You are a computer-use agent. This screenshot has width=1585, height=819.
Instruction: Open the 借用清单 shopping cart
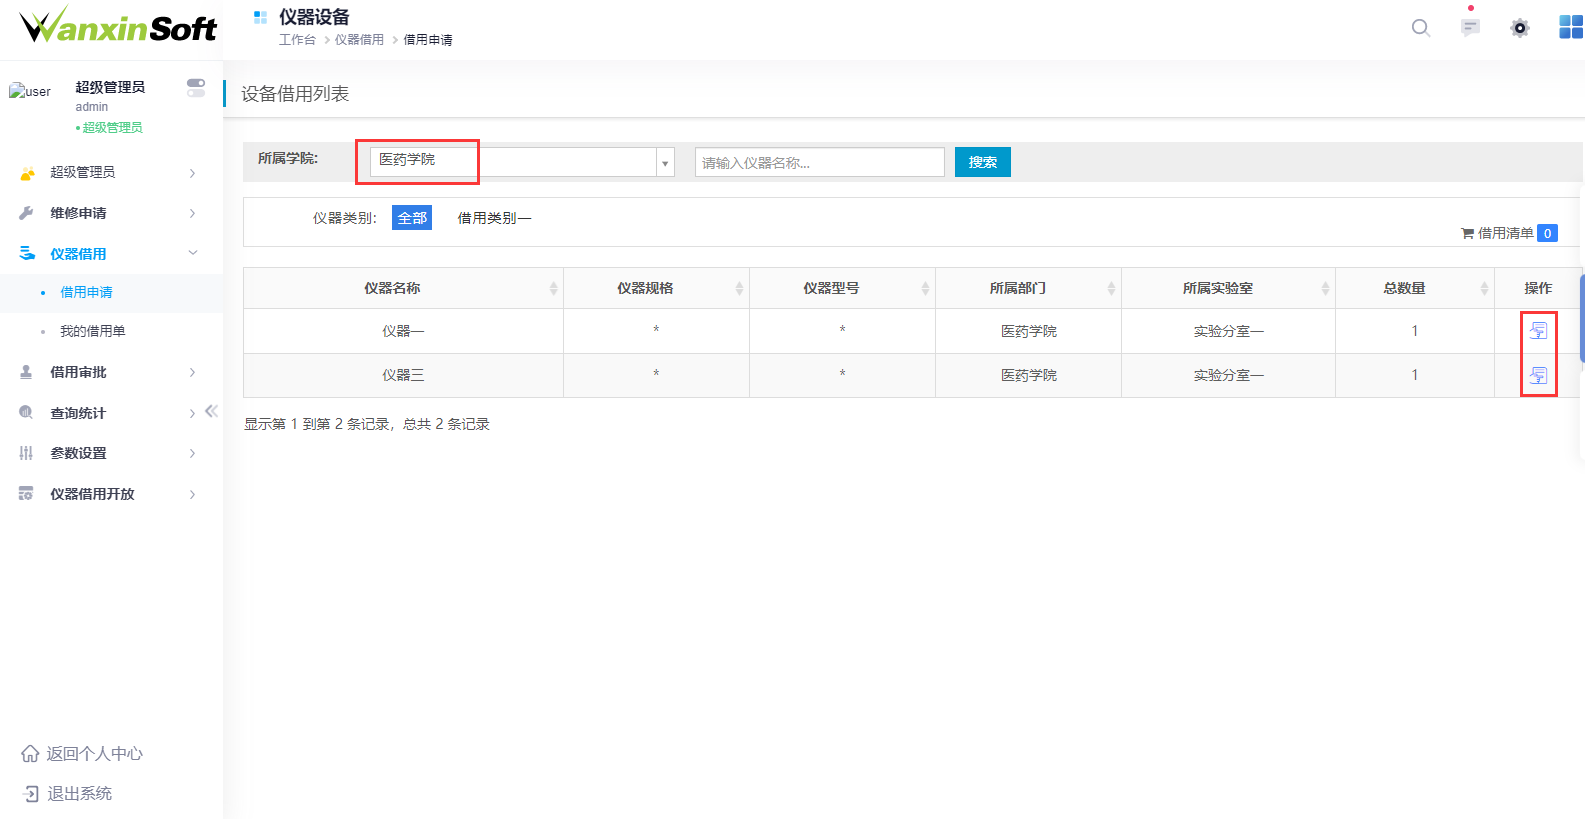[1508, 233]
